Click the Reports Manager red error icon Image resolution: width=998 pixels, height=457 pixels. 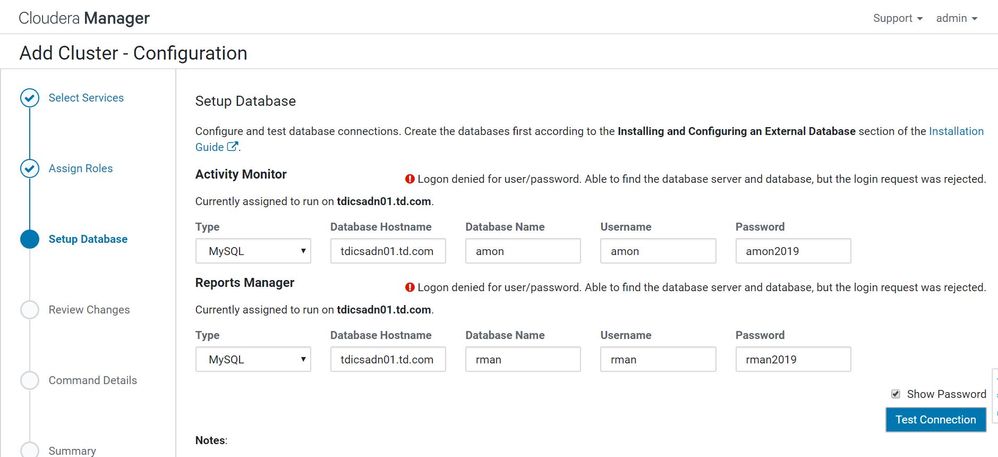pyautogui.click(x=409, y=287)
